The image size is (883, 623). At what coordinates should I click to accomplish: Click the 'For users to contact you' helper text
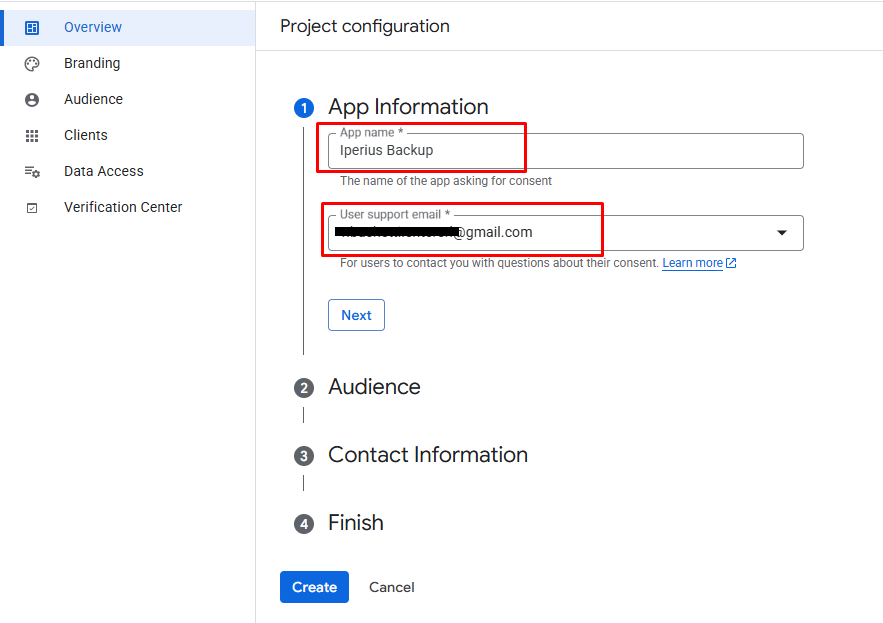(500, 263)
